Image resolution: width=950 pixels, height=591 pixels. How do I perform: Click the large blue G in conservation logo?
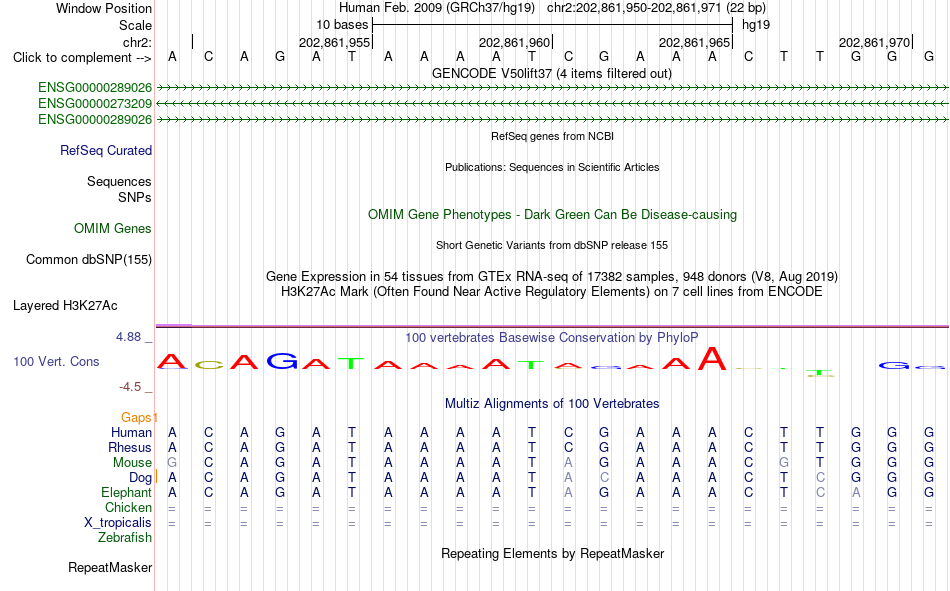tap(282, 361)
